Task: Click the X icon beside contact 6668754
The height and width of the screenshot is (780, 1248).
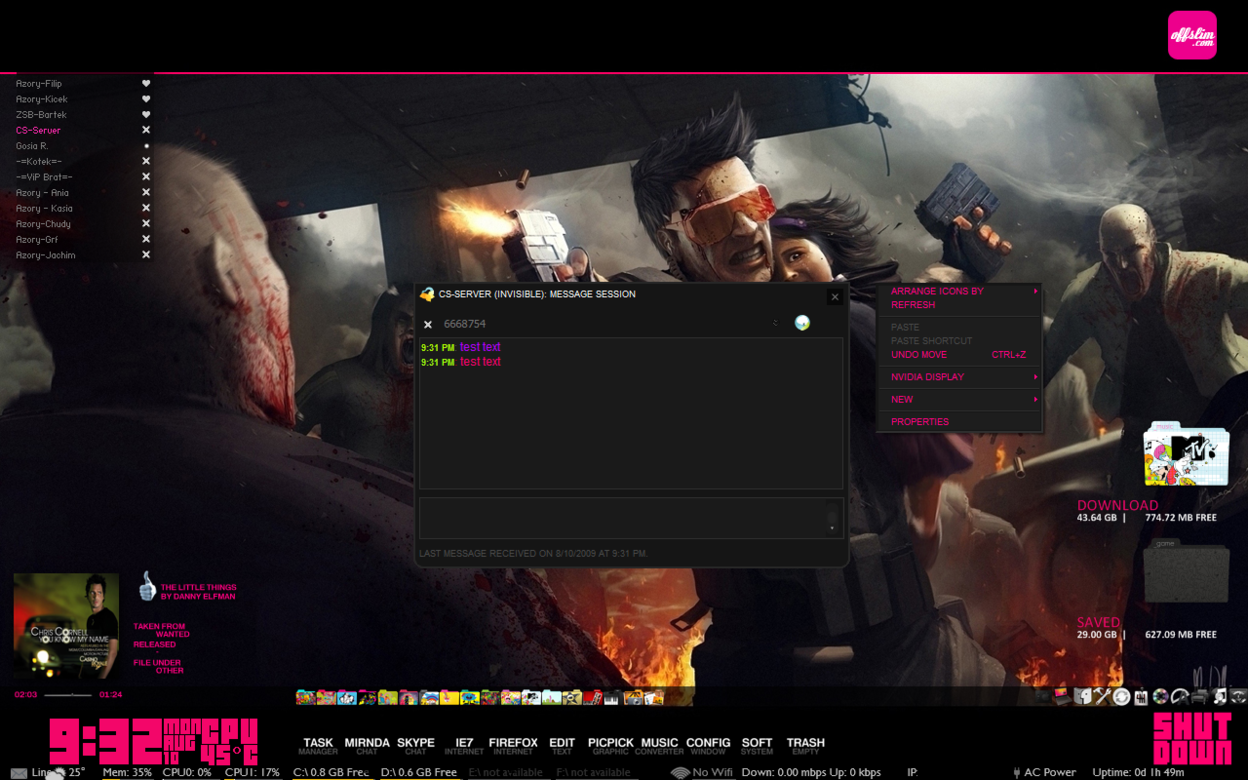Action: pos(428,324)
